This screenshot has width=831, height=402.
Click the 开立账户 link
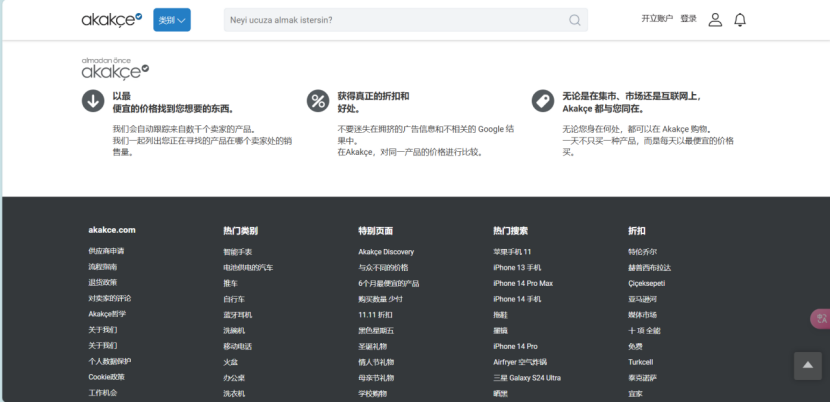coord(657,19)
